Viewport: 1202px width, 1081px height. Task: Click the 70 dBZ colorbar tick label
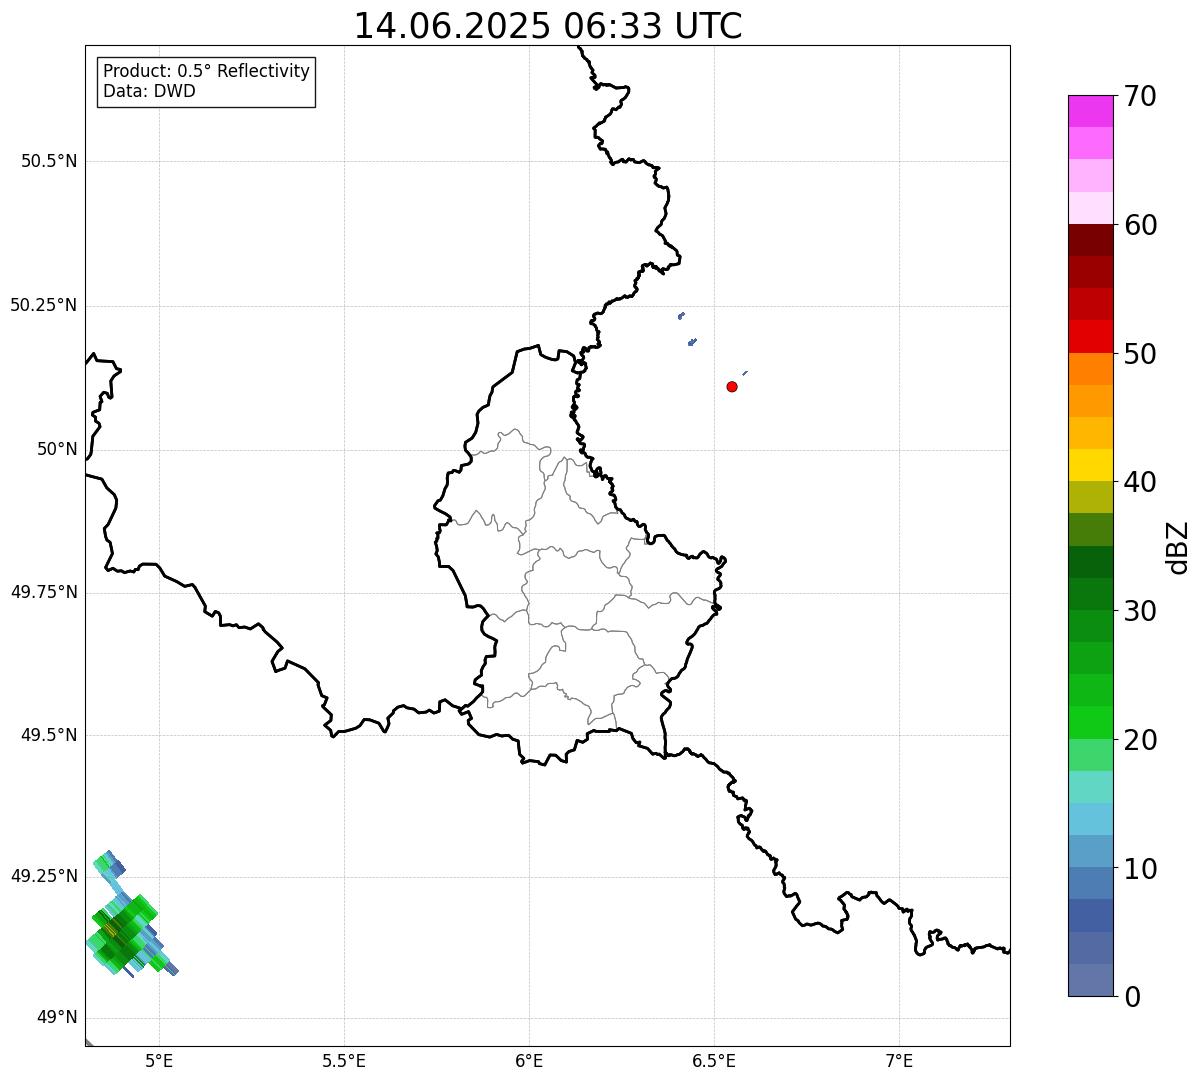pyautogui.click(x=1139, y=96)
